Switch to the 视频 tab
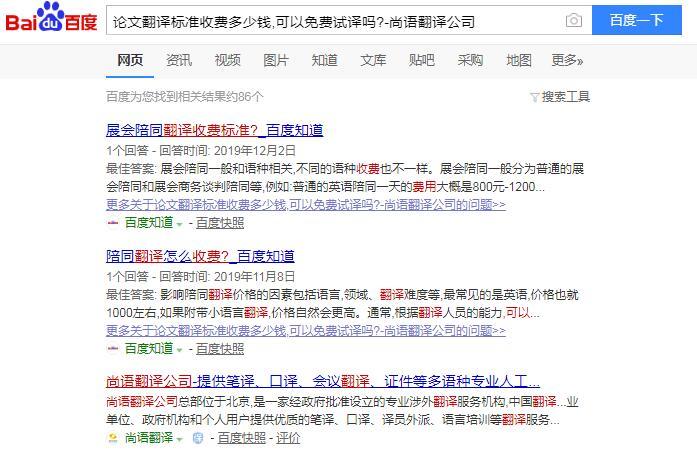The image size is (697, 461). (x=228, y=60)
